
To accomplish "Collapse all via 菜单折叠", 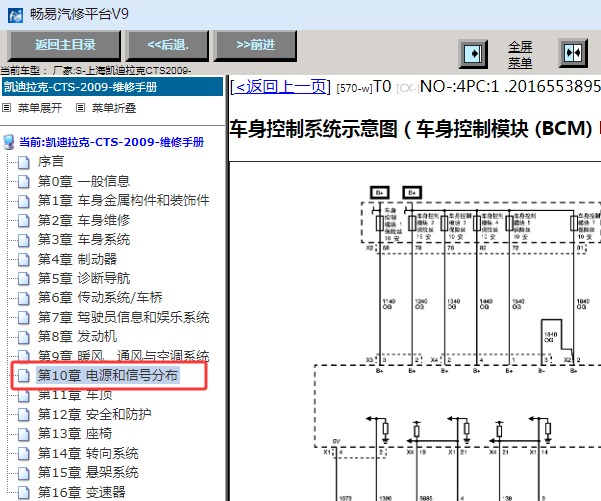I will click(x=114, y=108).
